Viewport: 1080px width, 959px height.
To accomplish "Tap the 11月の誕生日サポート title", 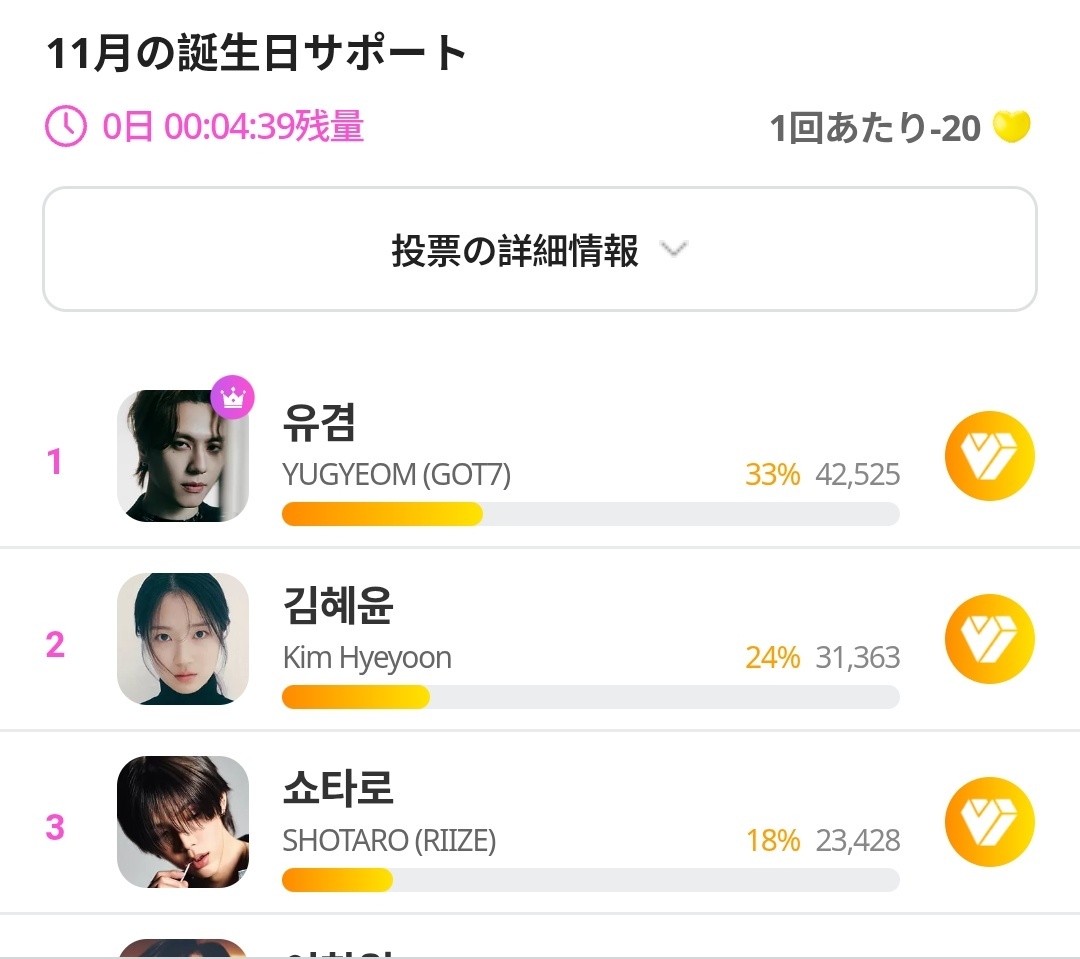I will (257, 53).
